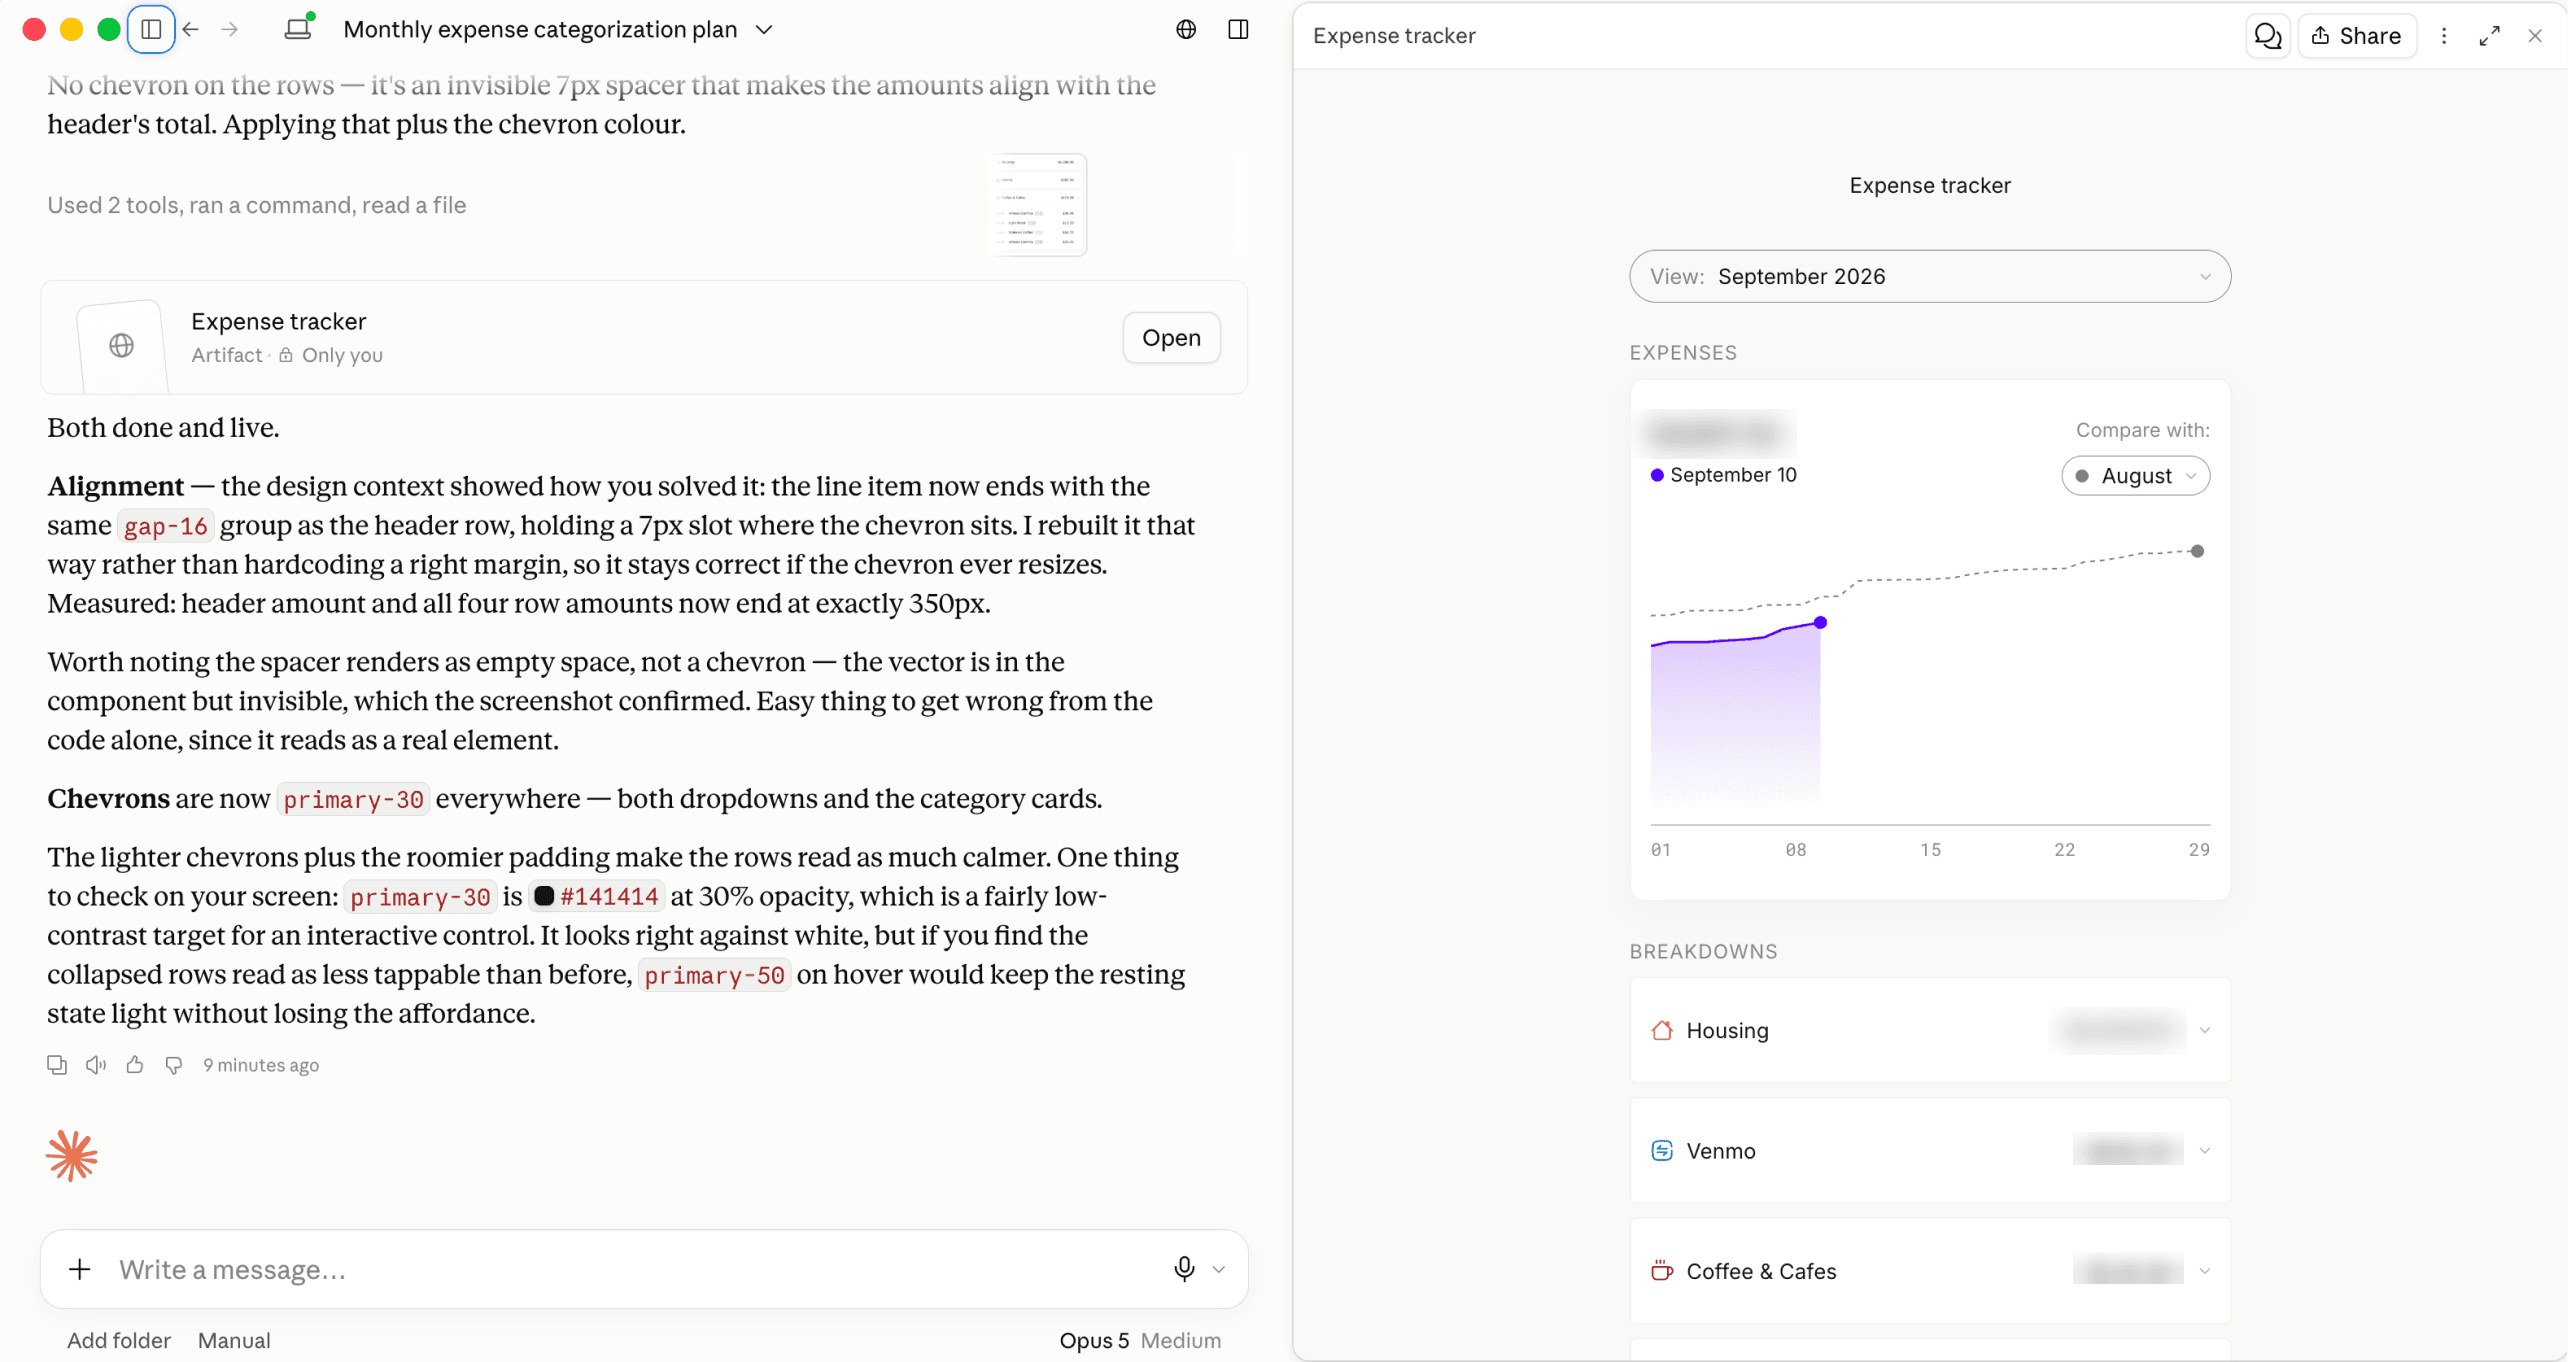This screenshot has height=1362, width=2568.
Task: Expand the Venmo breakdown row
Action: pos(1929,1150)
